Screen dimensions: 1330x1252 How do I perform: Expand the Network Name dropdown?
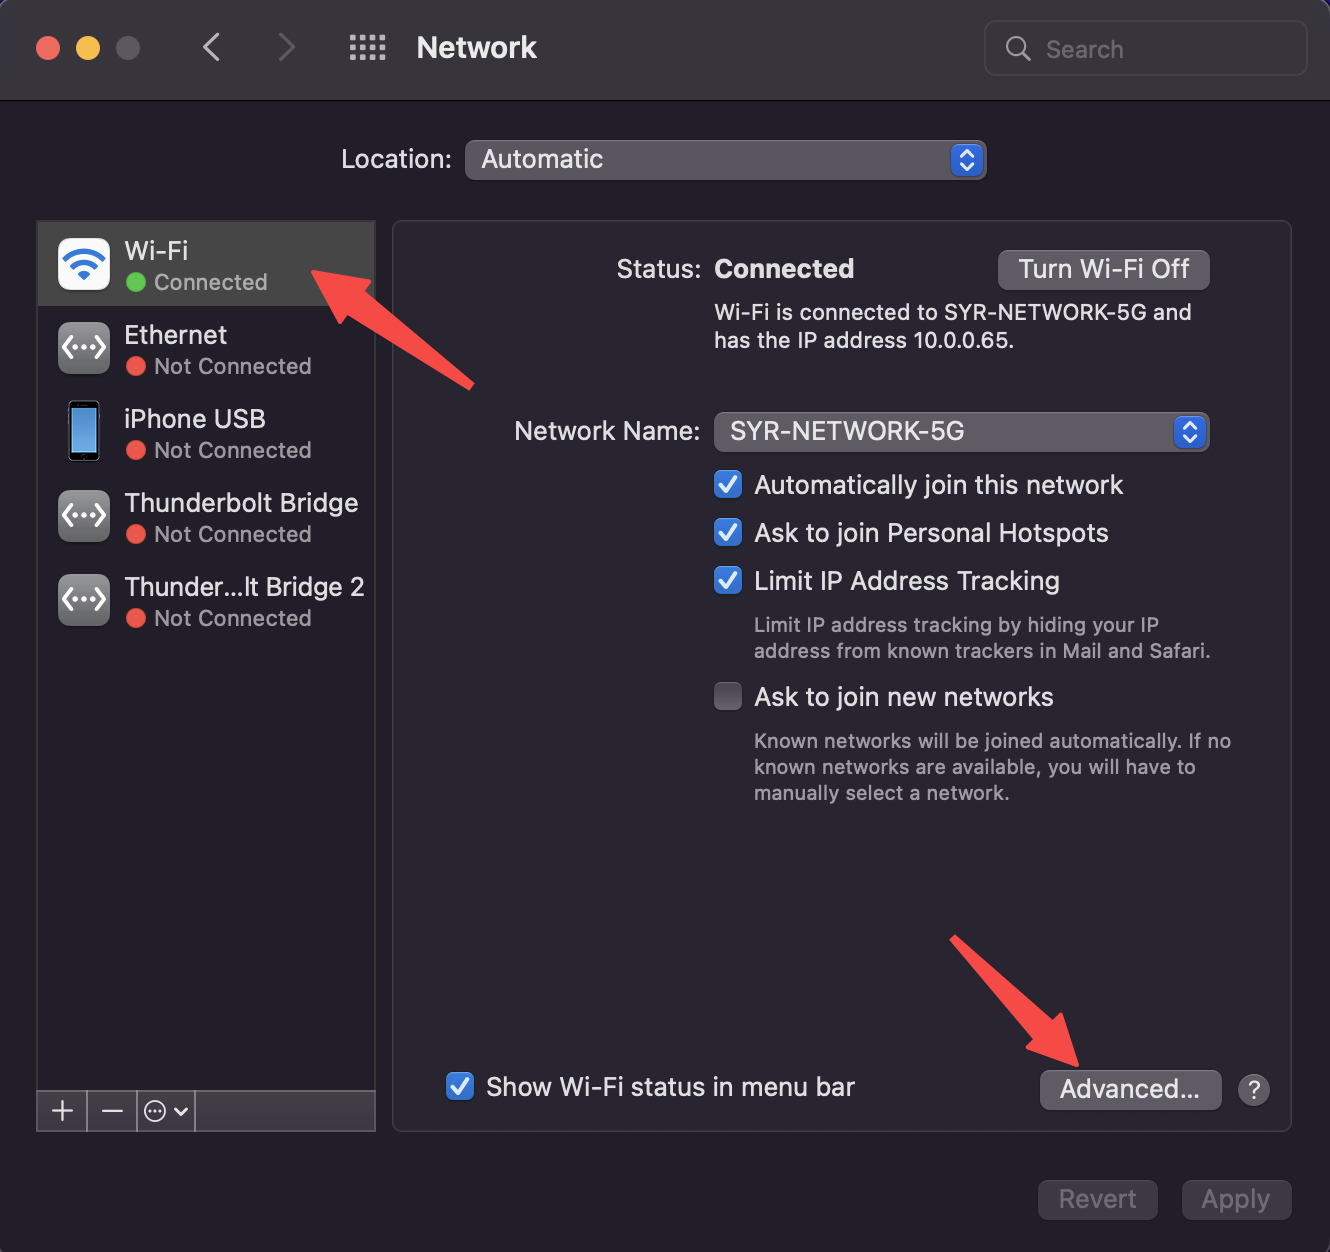tap(961, 432)
